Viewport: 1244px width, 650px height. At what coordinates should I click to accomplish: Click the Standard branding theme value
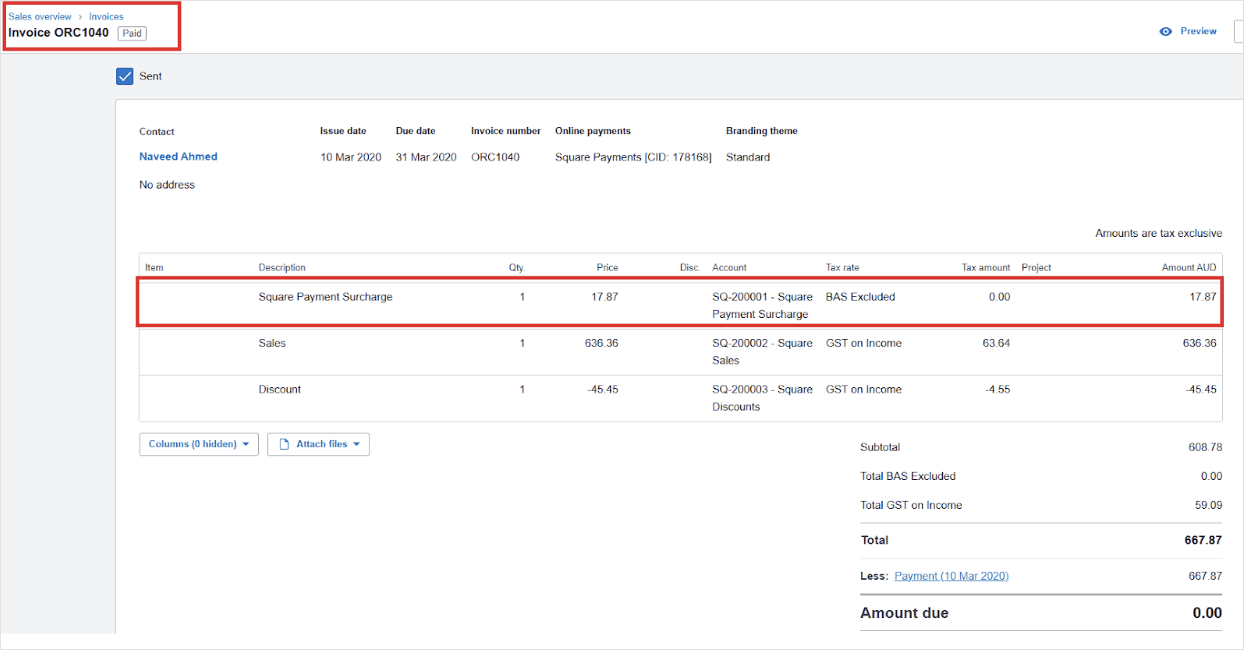coord(748,157)
